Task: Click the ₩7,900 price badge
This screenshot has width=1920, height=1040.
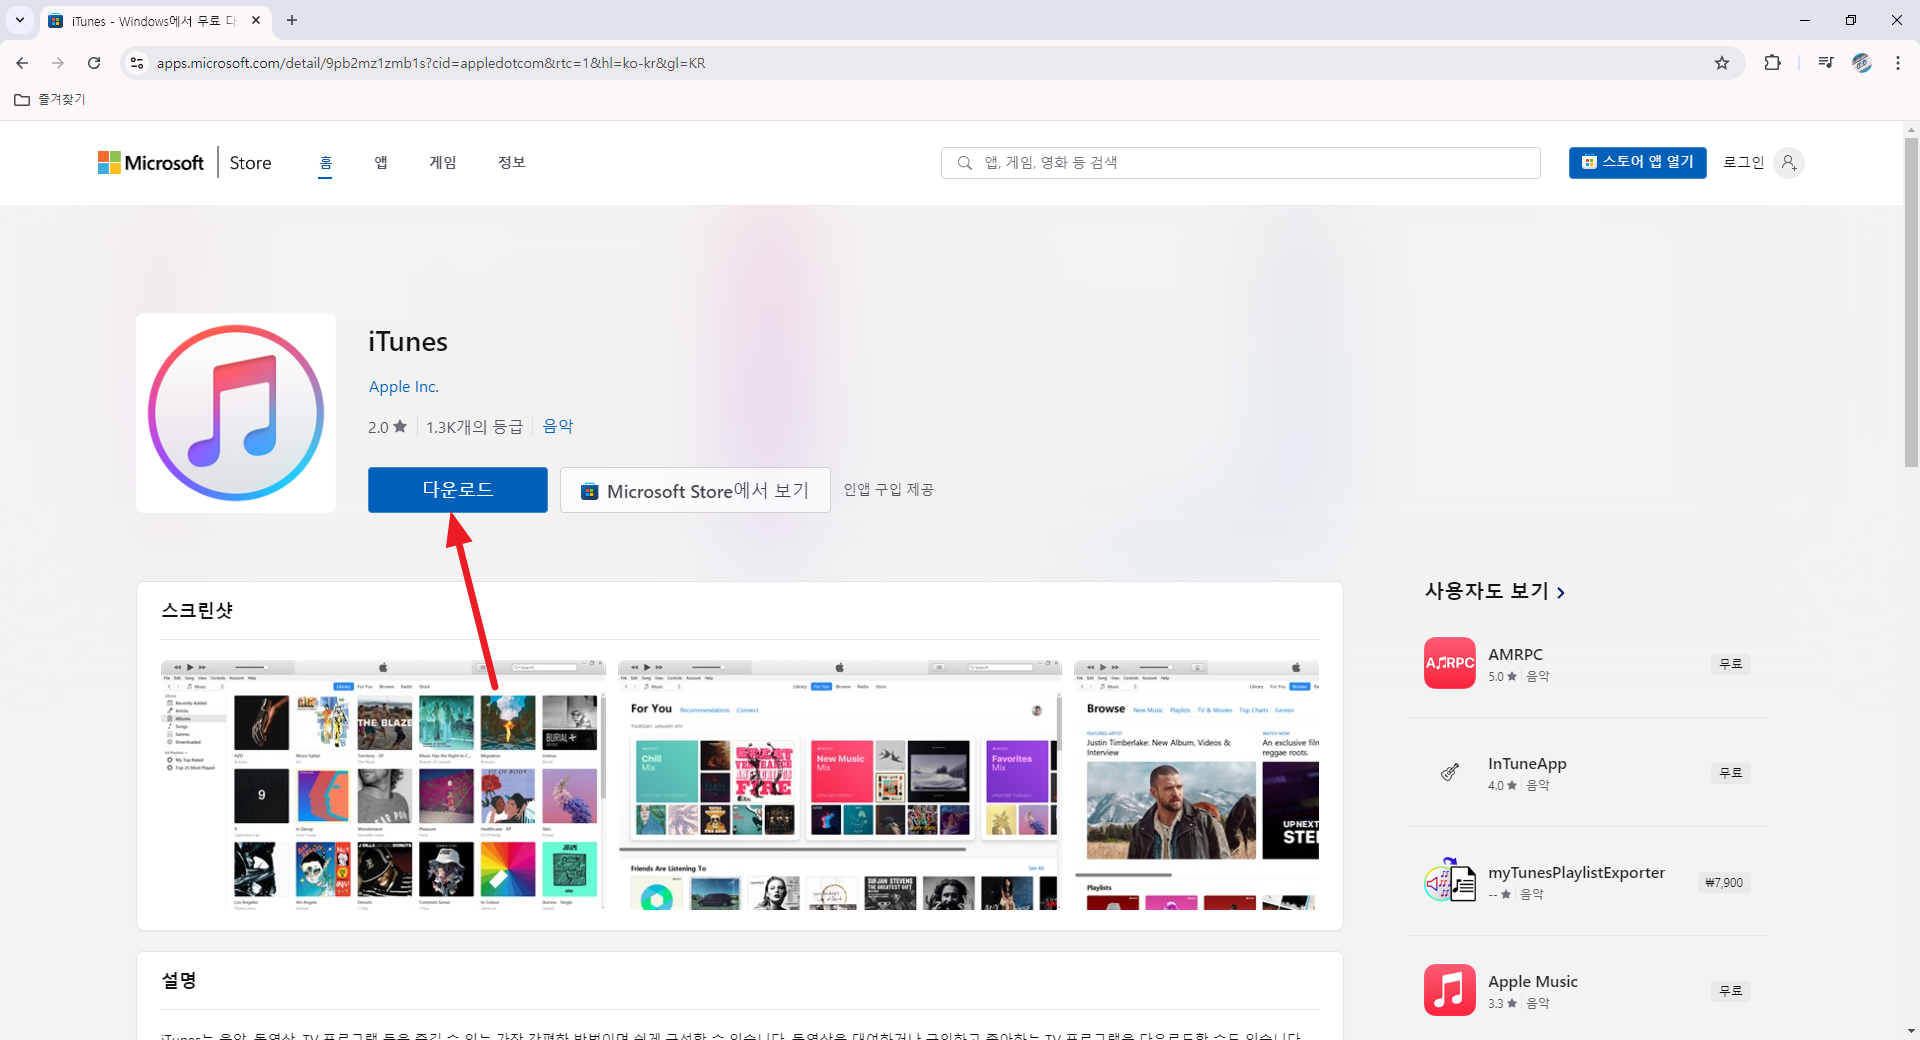Action: click(x=1724, y=882)
